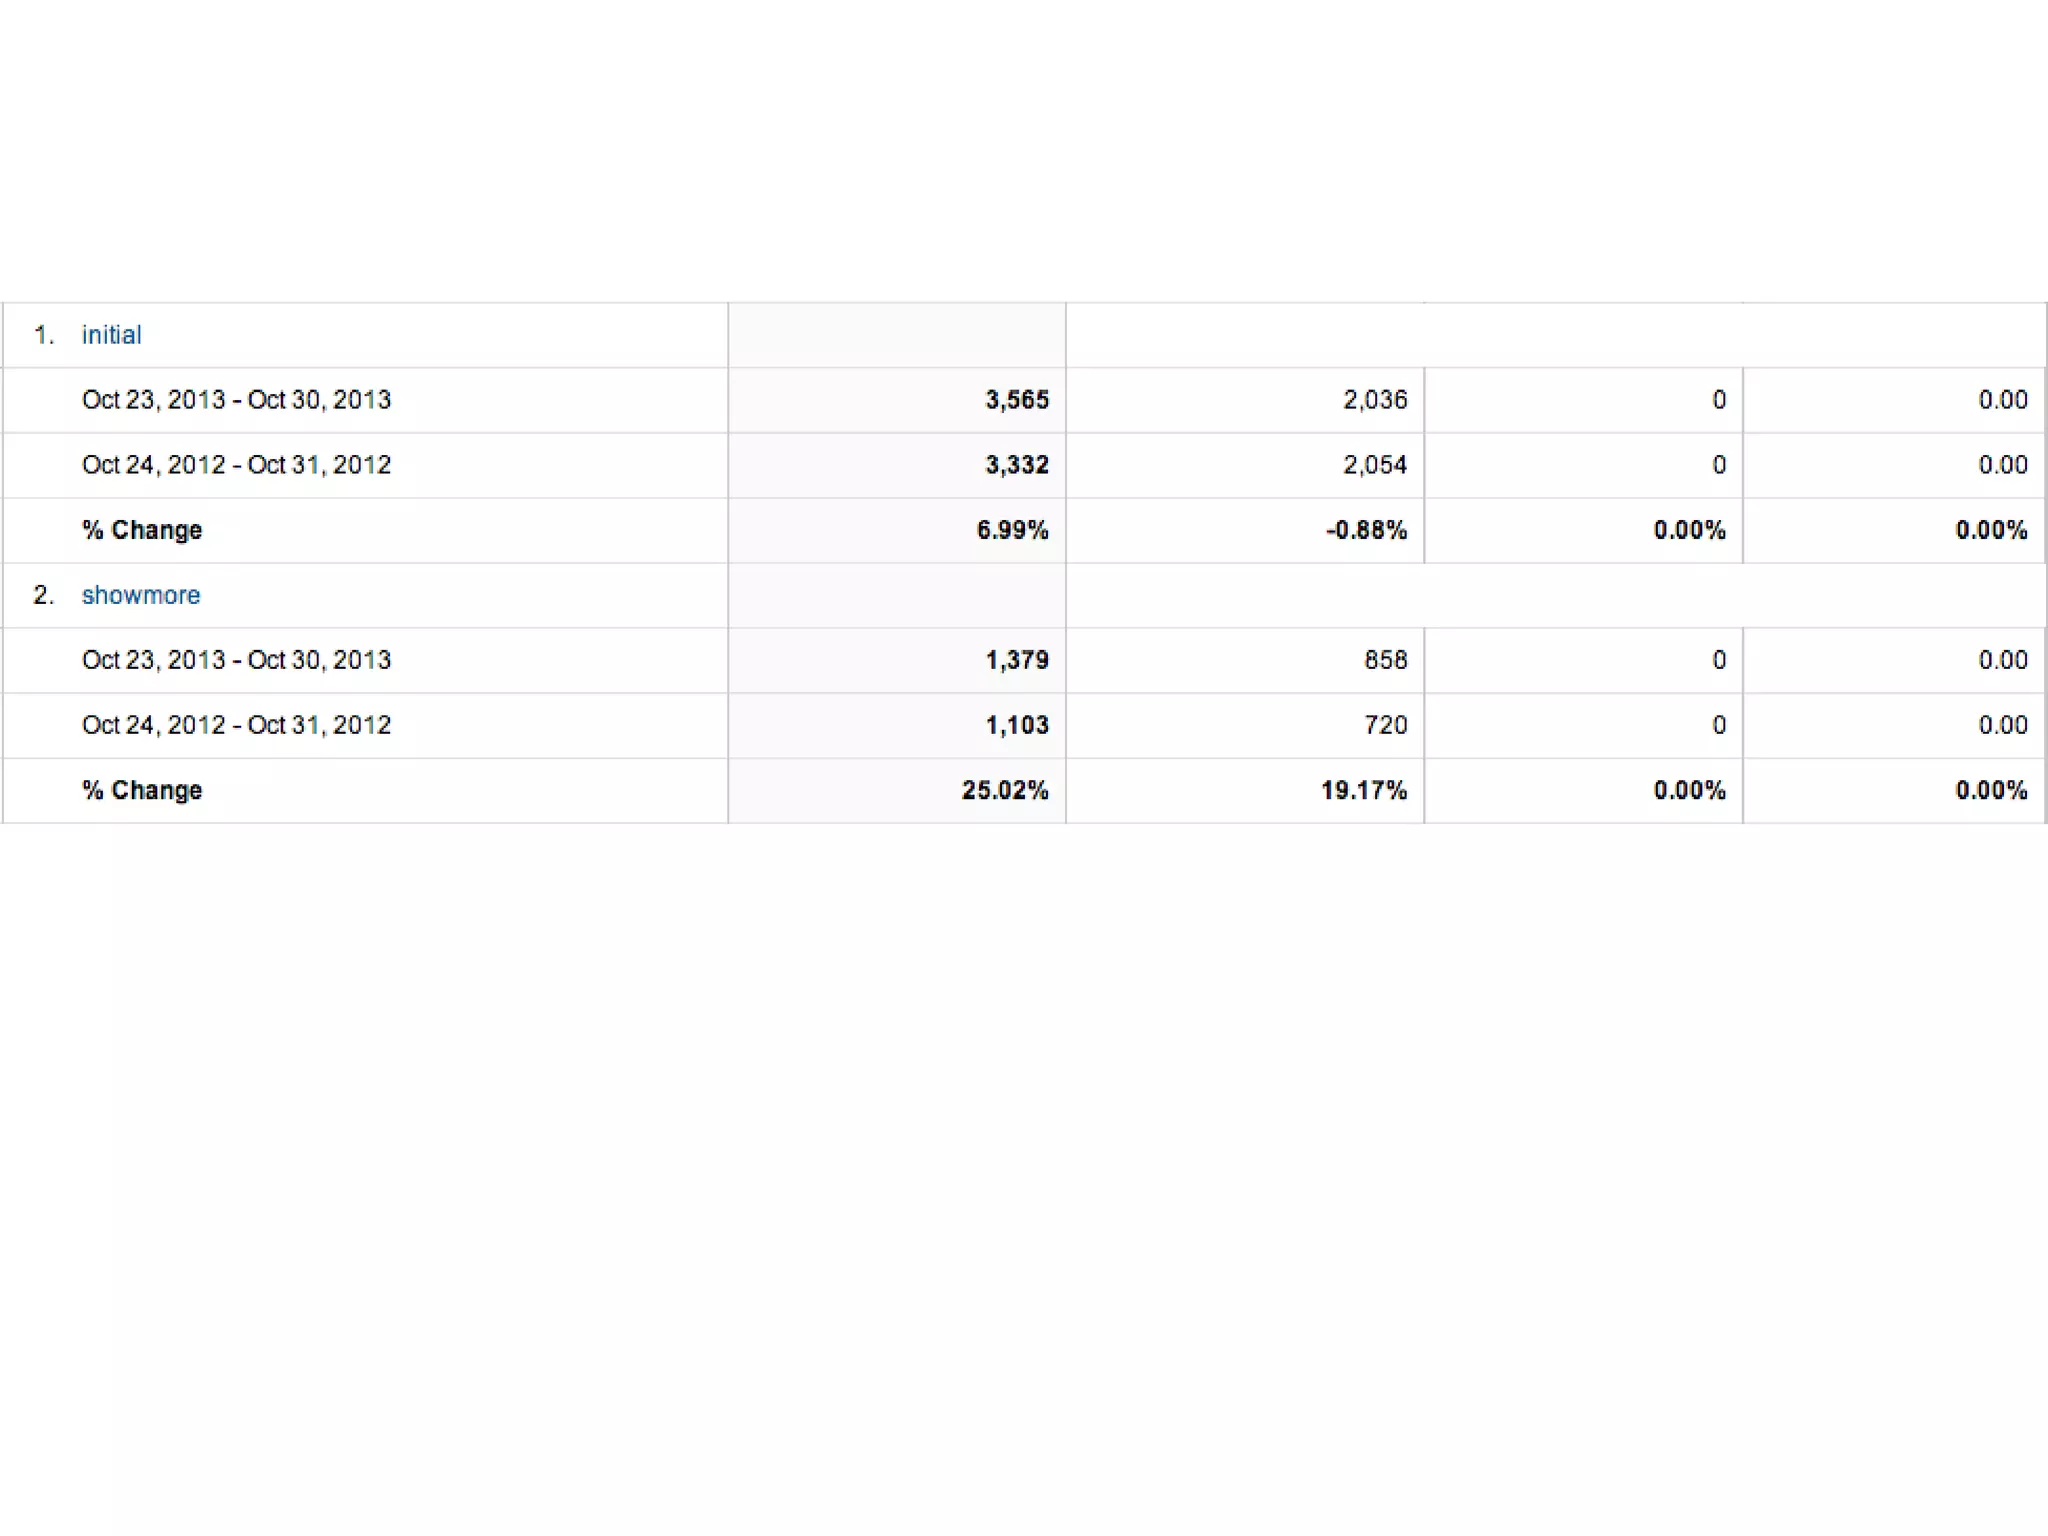This screenshot has width=2048, height=1536.
Task: Click the 720 cell
Action: click(x=1386, y=725)
